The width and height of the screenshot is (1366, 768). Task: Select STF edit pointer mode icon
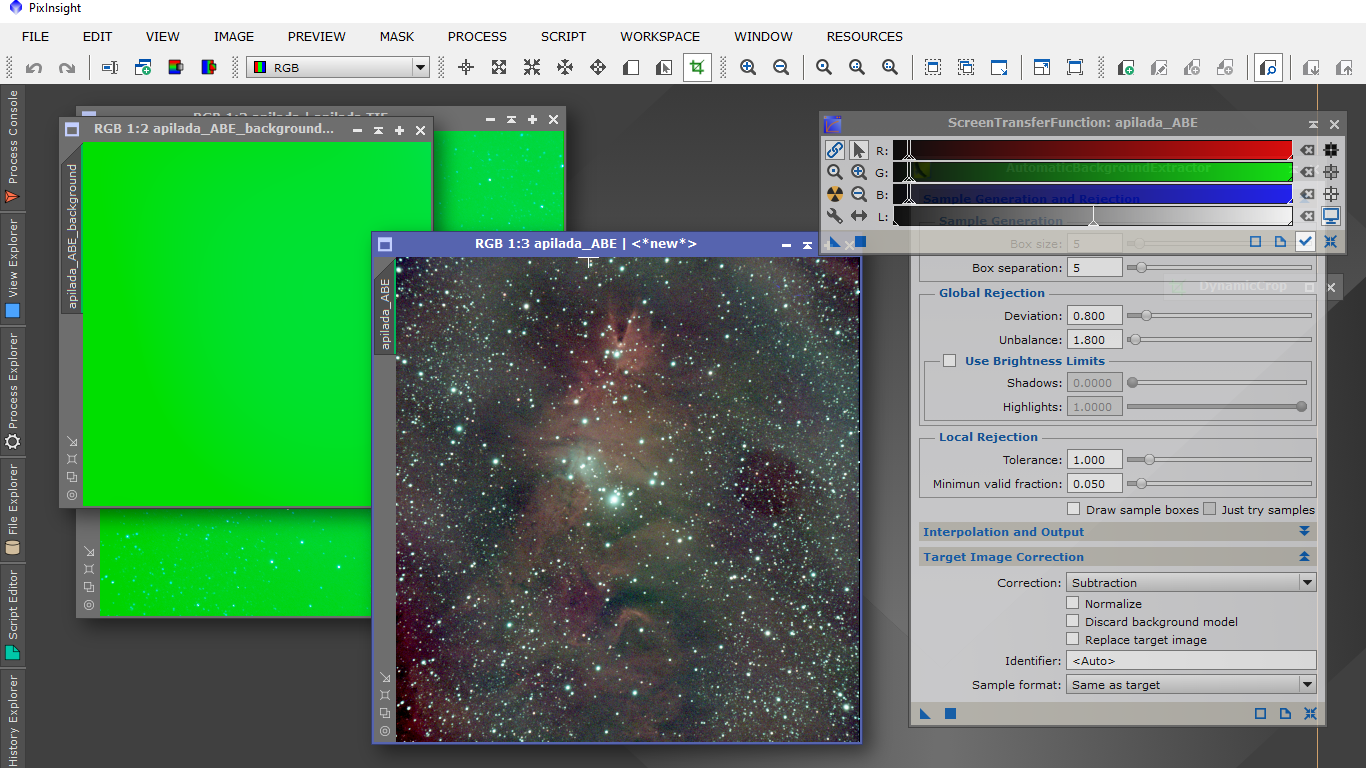point(859,150)
